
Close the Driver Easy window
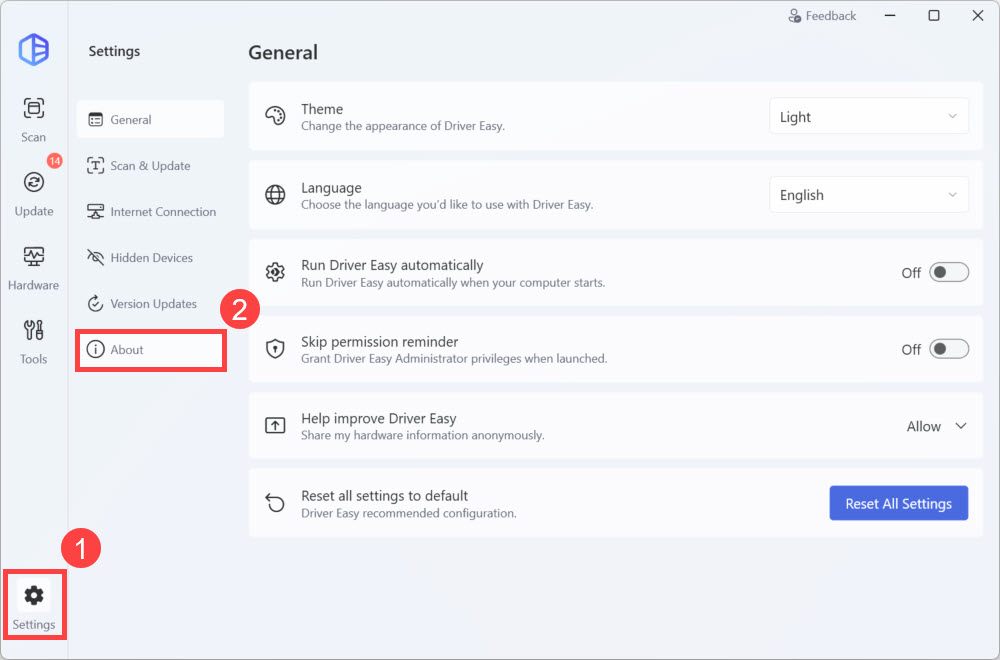click(978, 15)
